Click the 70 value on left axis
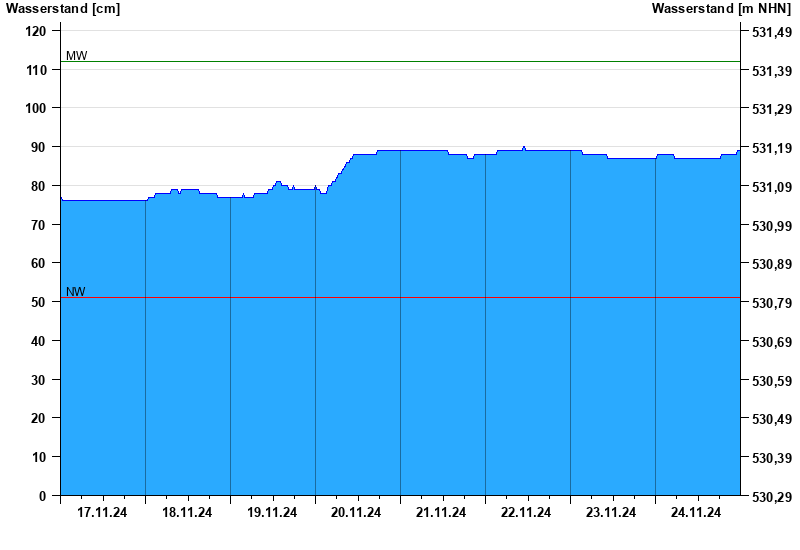 coord(39,224)
